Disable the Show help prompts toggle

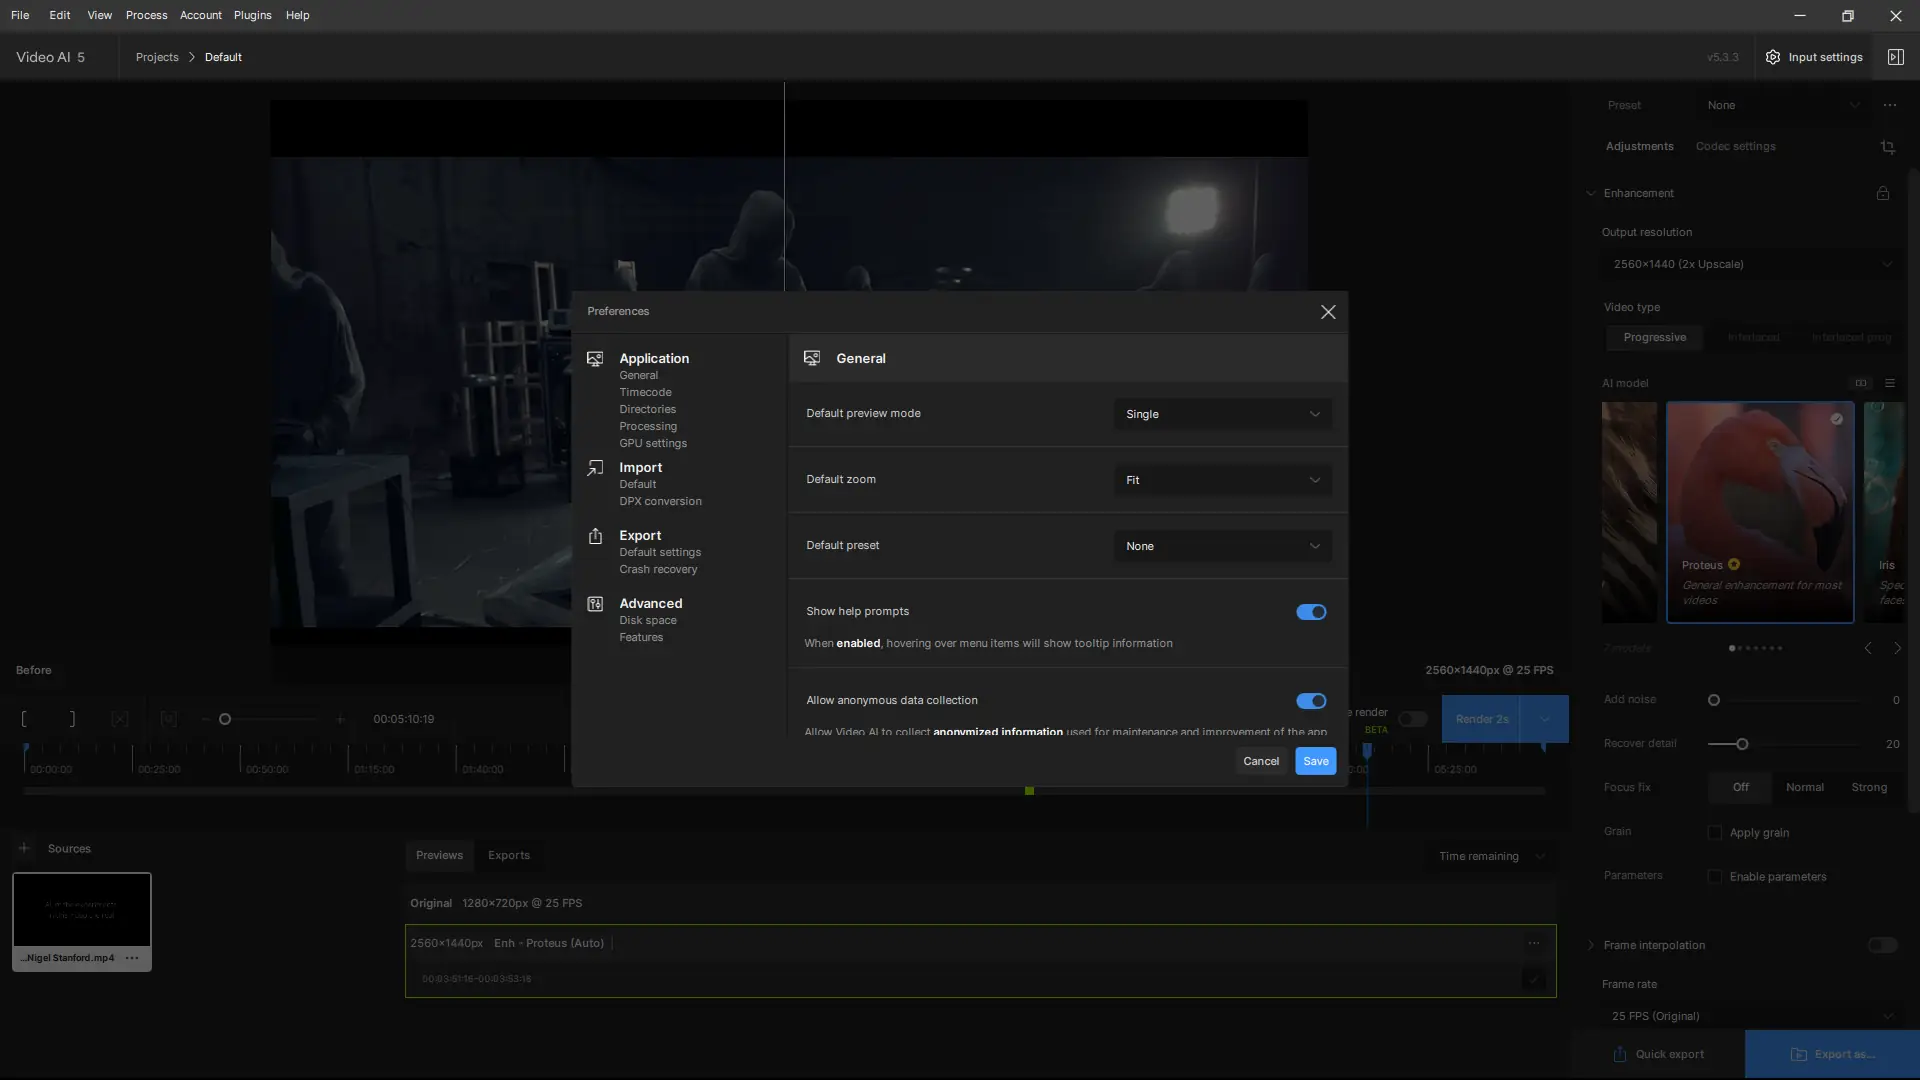pos(1310,612)
